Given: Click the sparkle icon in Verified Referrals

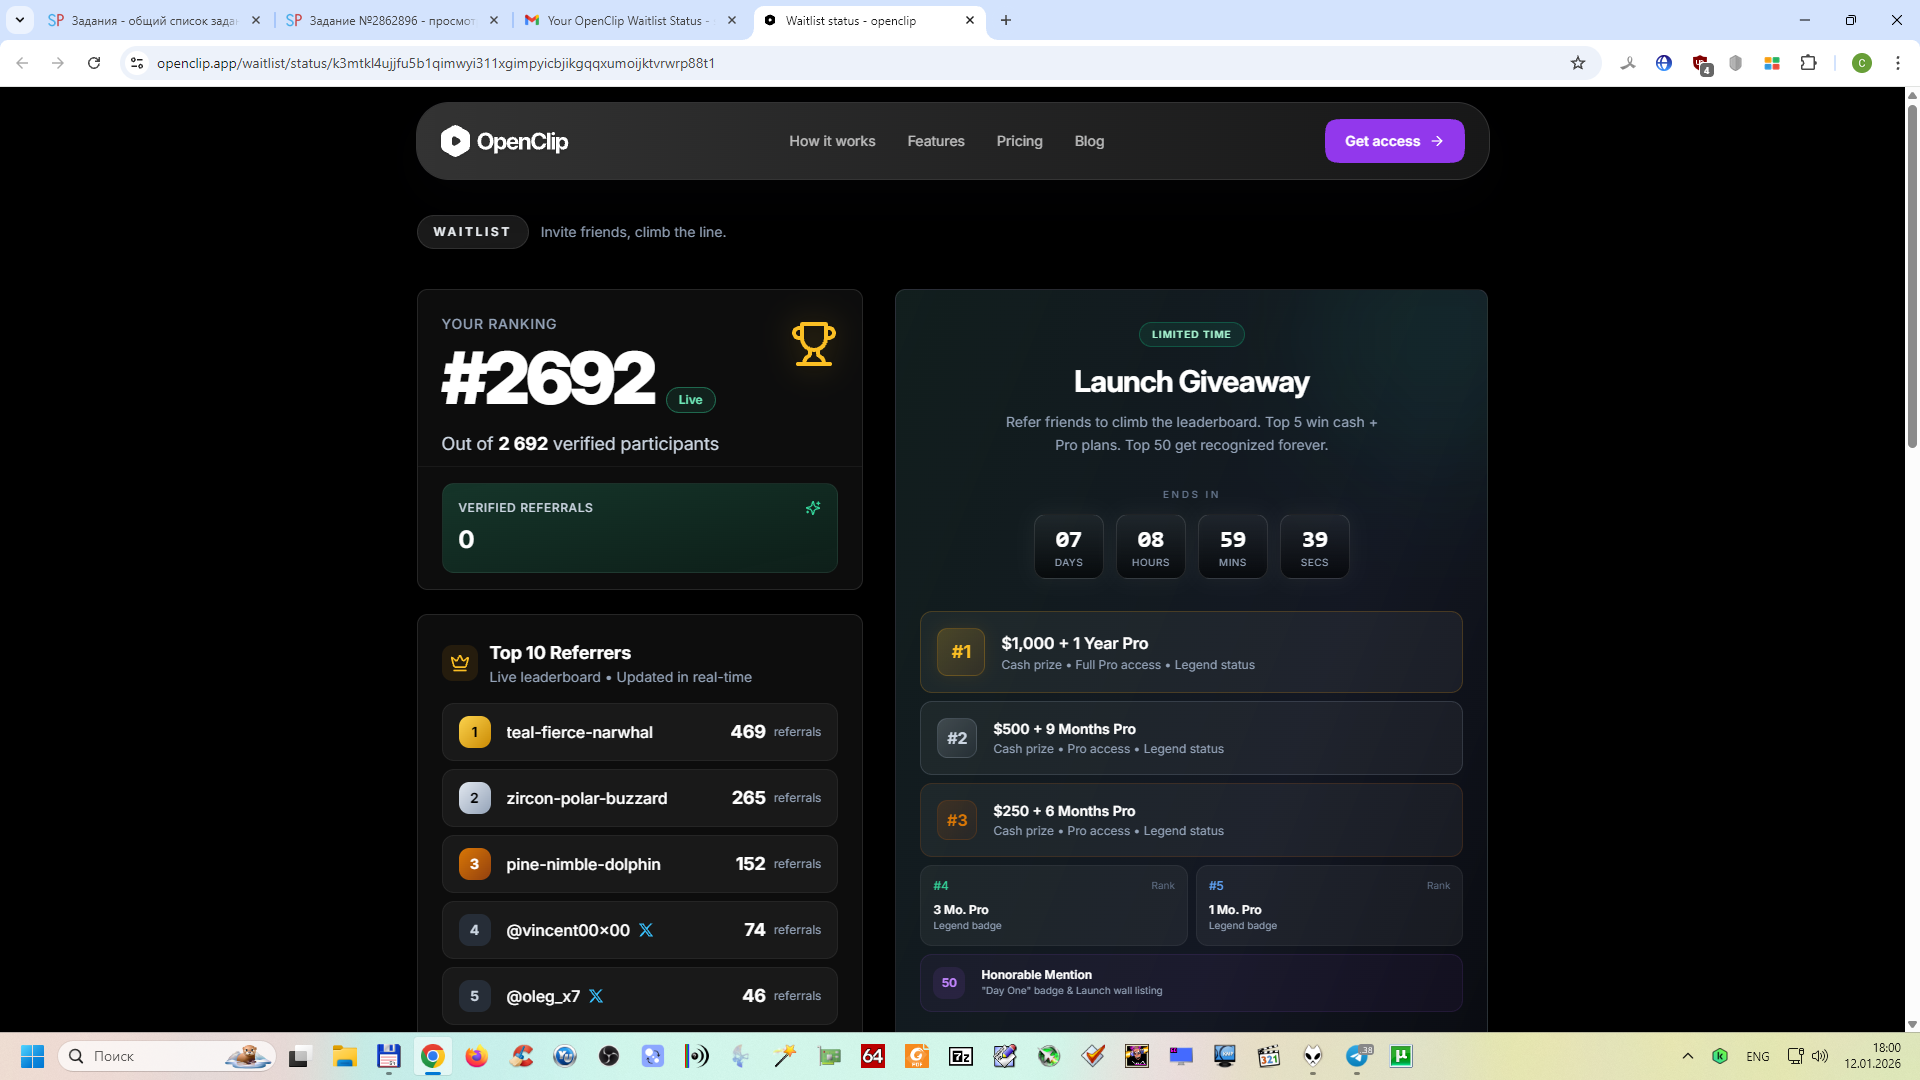Looking at the screenshot, I should 813,508.
